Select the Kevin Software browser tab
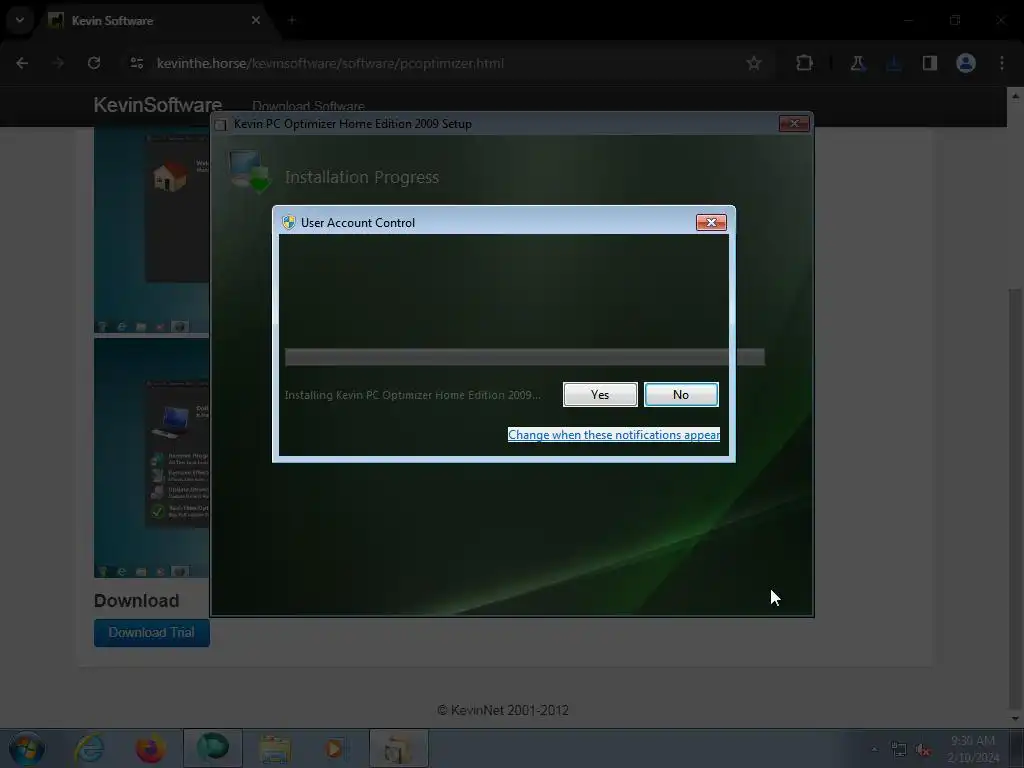This screenshot has width=1024, height=768. coord(155,21)
